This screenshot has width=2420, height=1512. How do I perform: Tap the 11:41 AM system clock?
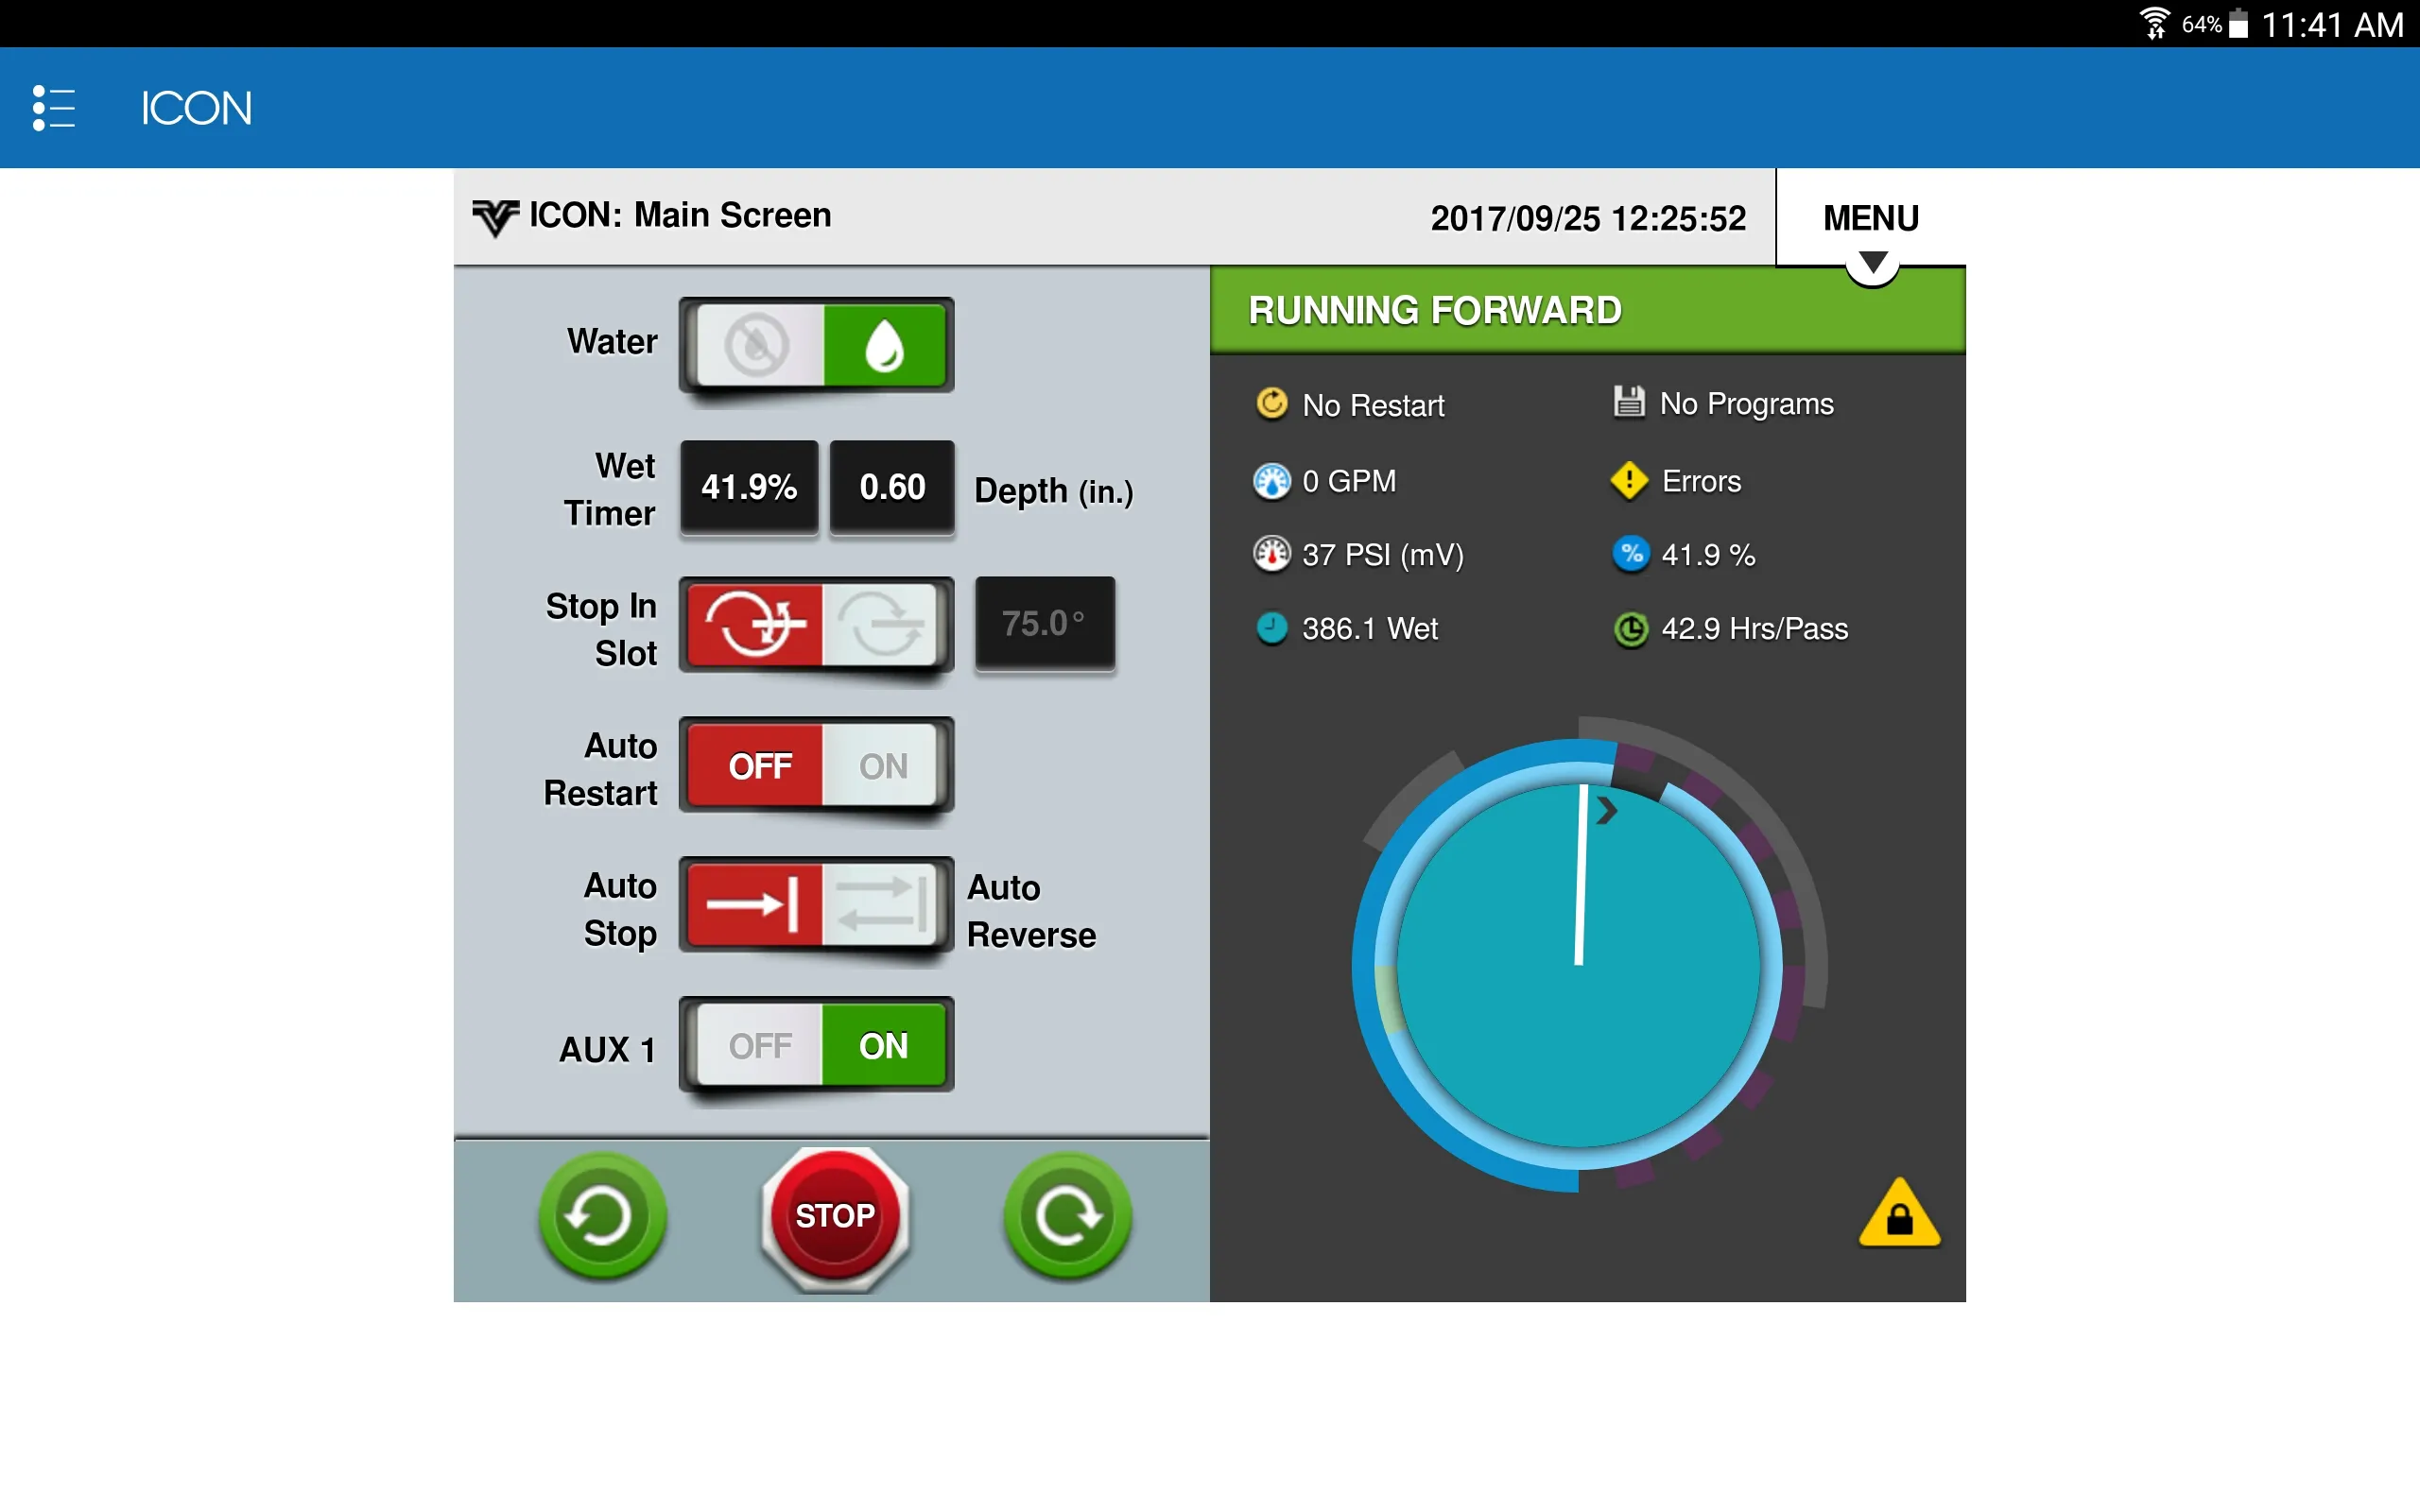click(x=2332, y=24)
